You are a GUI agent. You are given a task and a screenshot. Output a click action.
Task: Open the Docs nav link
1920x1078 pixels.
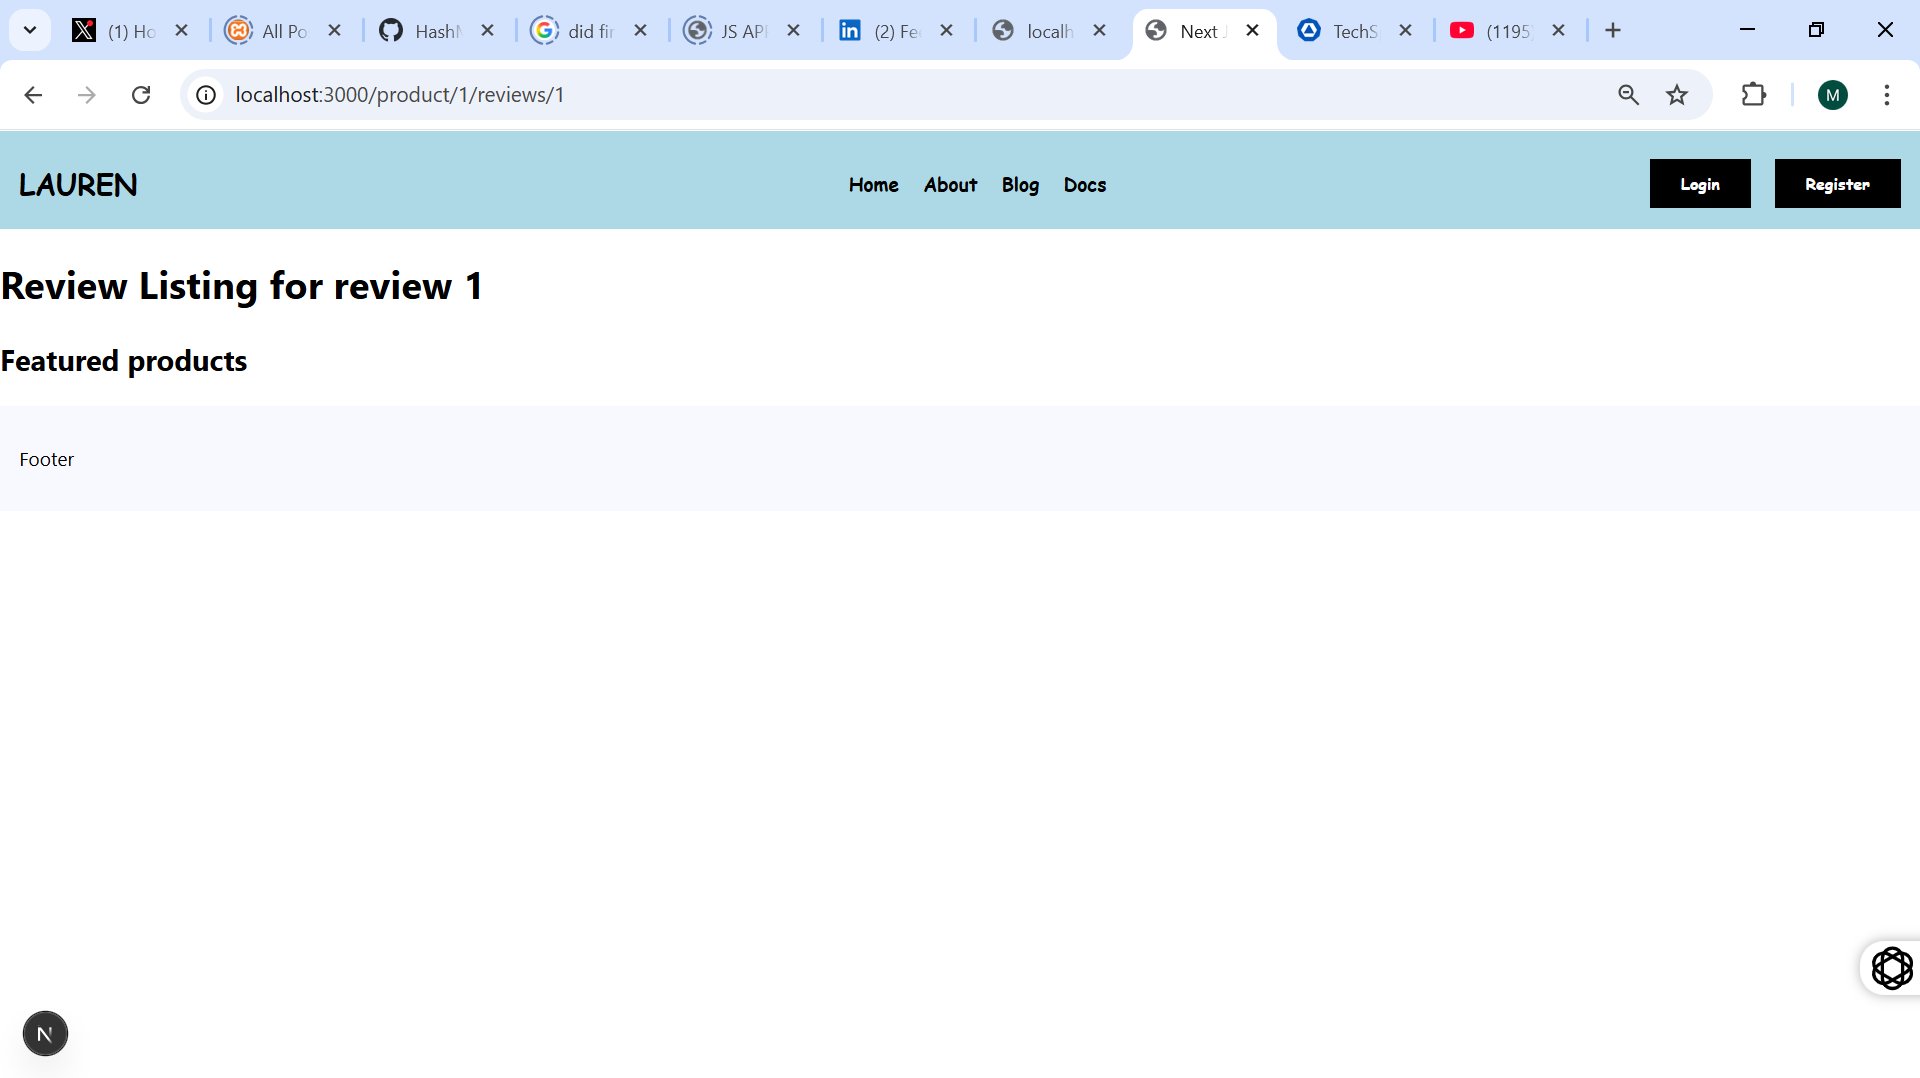(1085, 185)
